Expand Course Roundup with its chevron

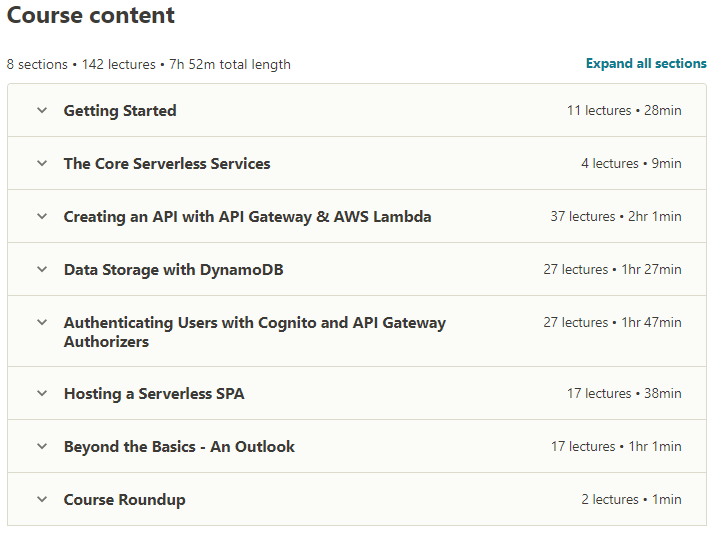pos(42,499)
